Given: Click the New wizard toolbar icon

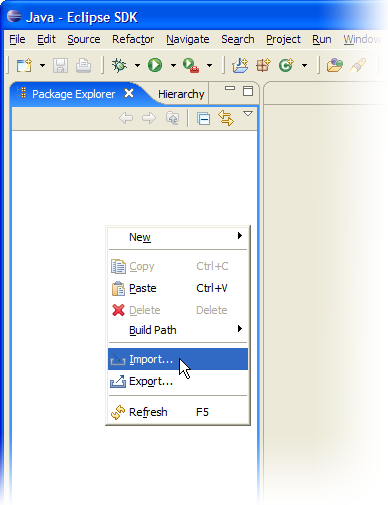Looking at the screenshot, I should tap(24, 65).
